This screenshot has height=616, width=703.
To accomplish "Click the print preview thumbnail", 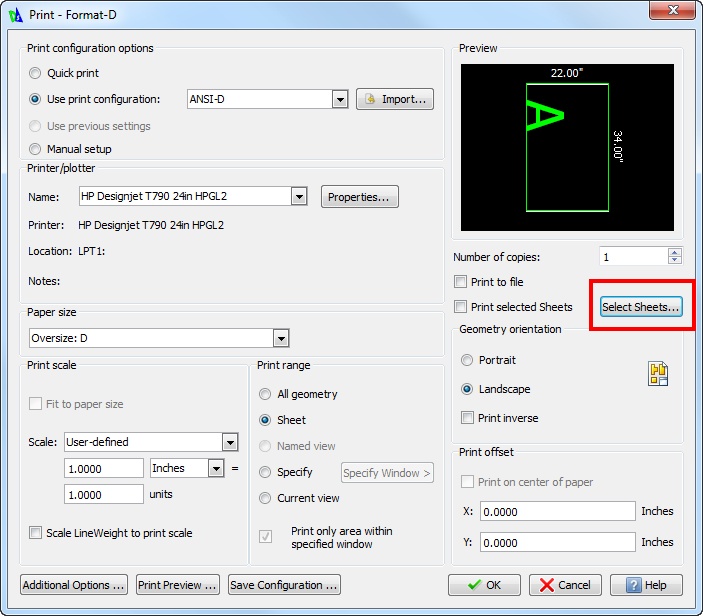I will coord(567,147).
